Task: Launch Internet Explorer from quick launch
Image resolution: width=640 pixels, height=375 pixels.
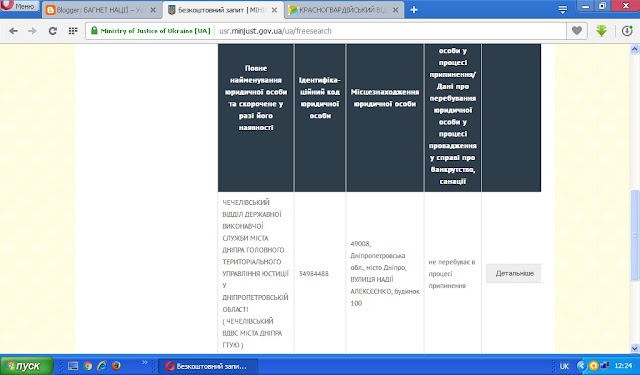Action: pyautogui.click(x=102, y=366)
